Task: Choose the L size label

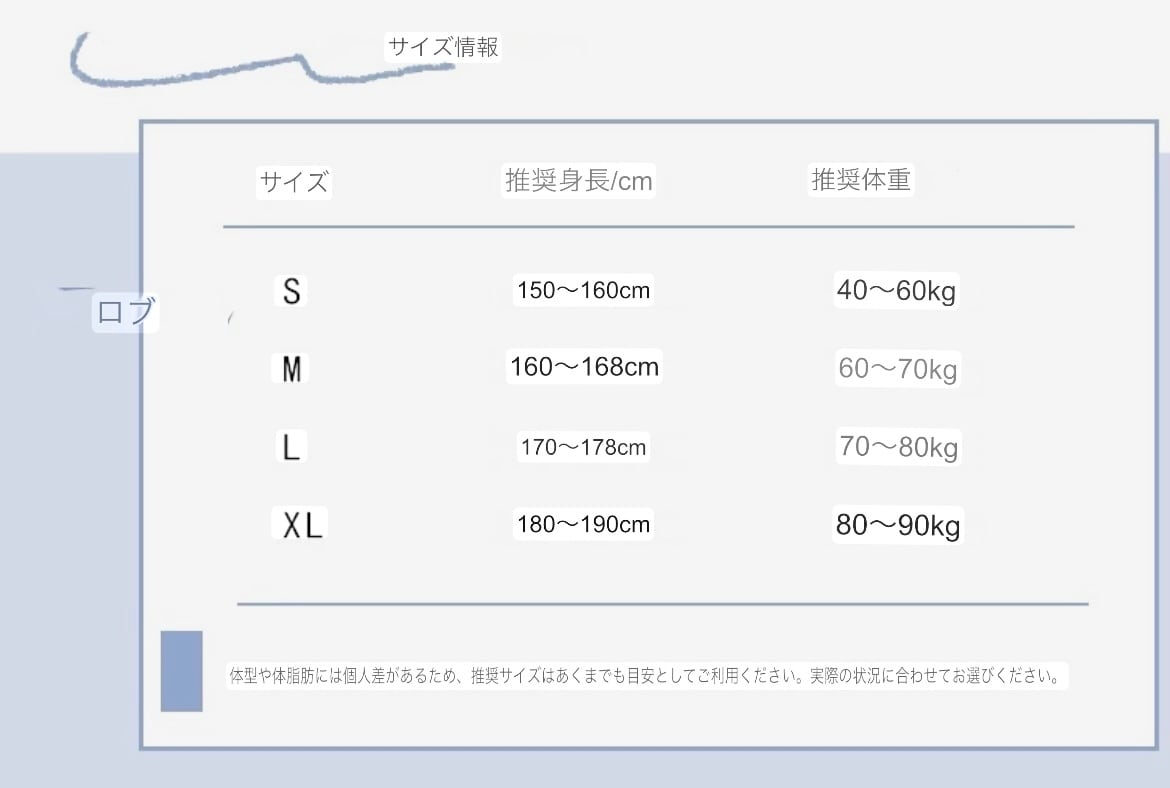Action: pyautogui.click(x=291, y=447)
